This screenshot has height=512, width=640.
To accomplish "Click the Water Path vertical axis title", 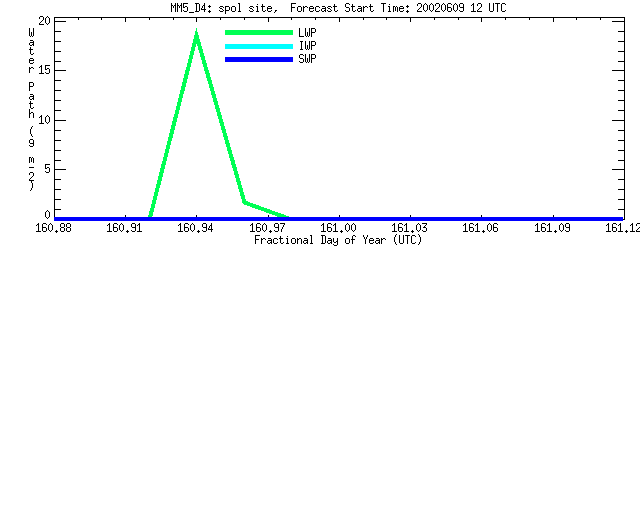I will 31,109.
